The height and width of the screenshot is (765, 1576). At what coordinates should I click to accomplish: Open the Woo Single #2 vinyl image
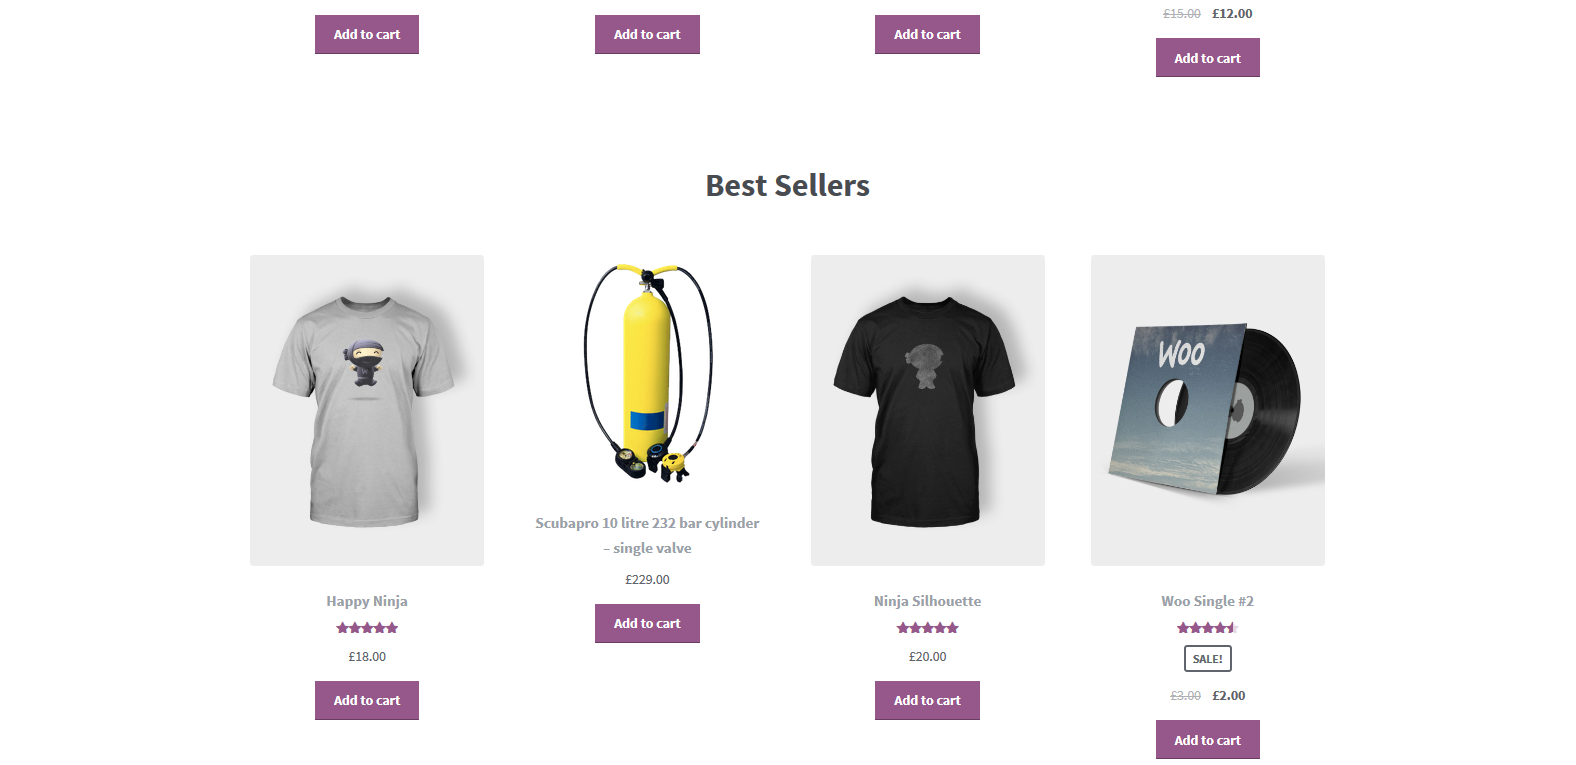[x=1208, y=410]
